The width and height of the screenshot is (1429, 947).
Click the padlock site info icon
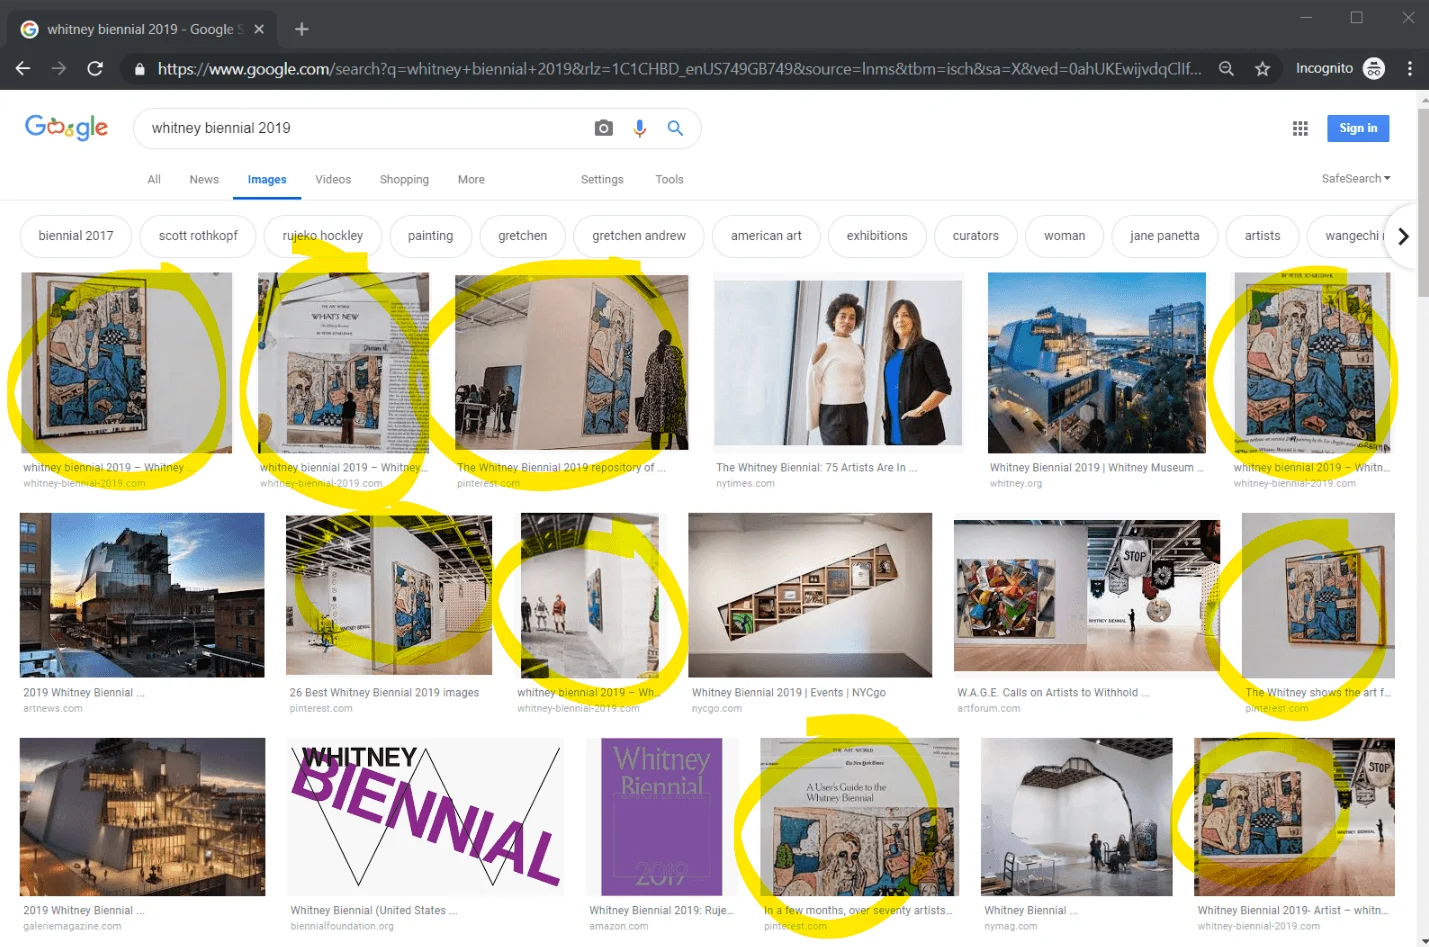[x=139, y=69]
